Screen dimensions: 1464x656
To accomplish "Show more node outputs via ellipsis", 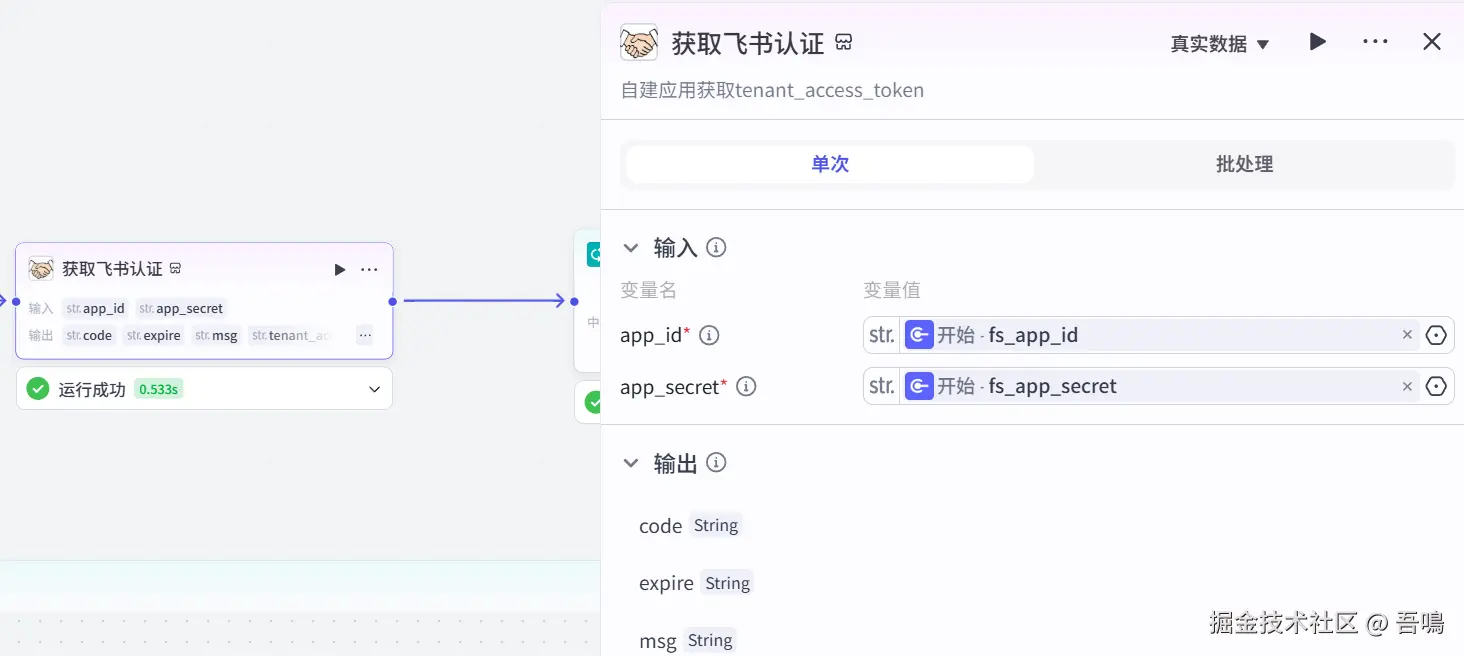I will click(365, 335).
